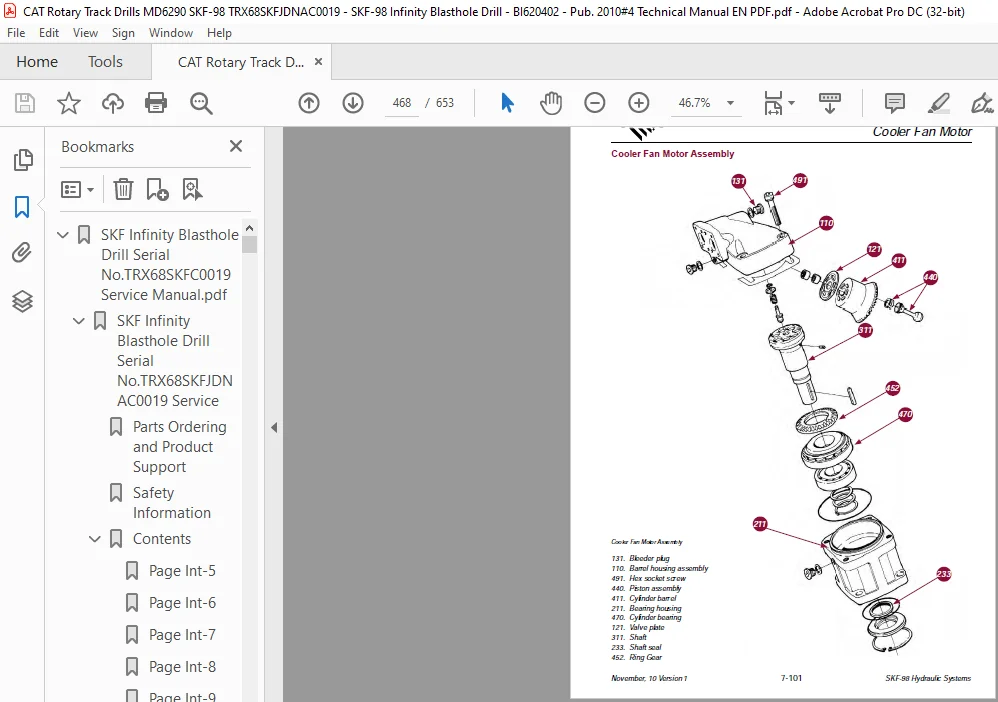
Task: Close the Bookmarks panel
Action: (x=236, y=146)
